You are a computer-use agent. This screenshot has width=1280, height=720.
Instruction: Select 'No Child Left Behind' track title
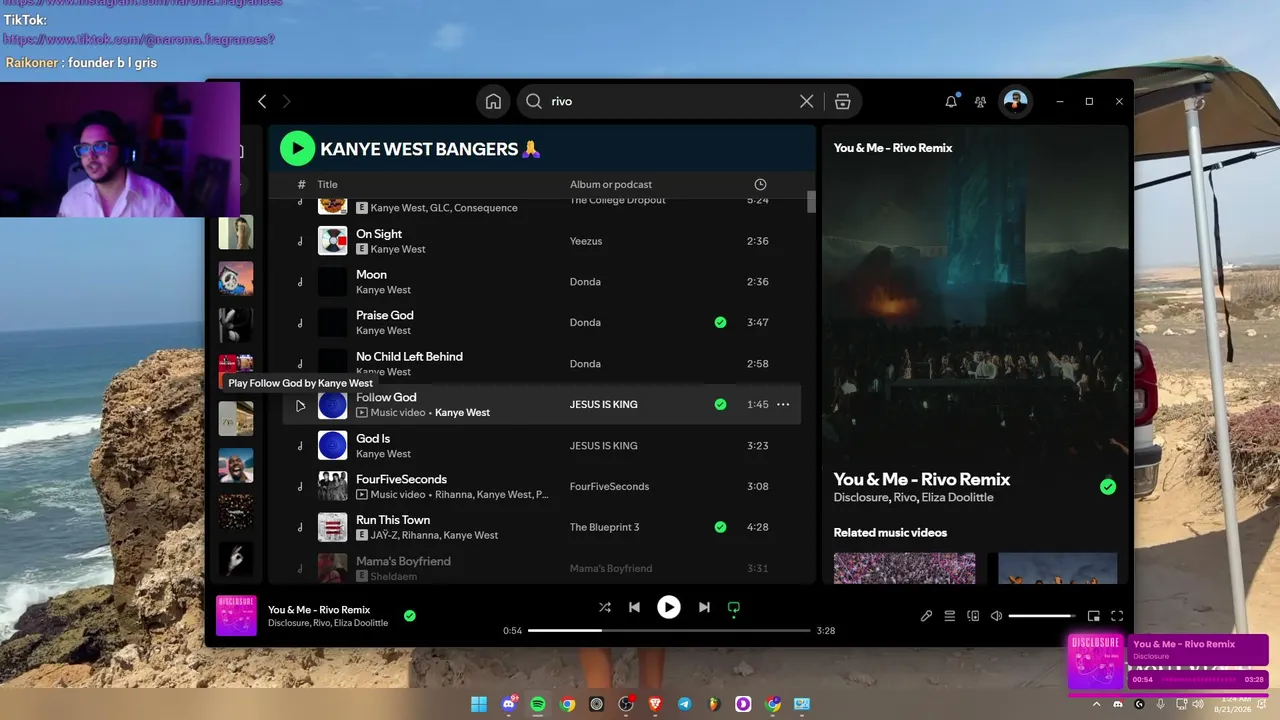[x=409, y=357]
